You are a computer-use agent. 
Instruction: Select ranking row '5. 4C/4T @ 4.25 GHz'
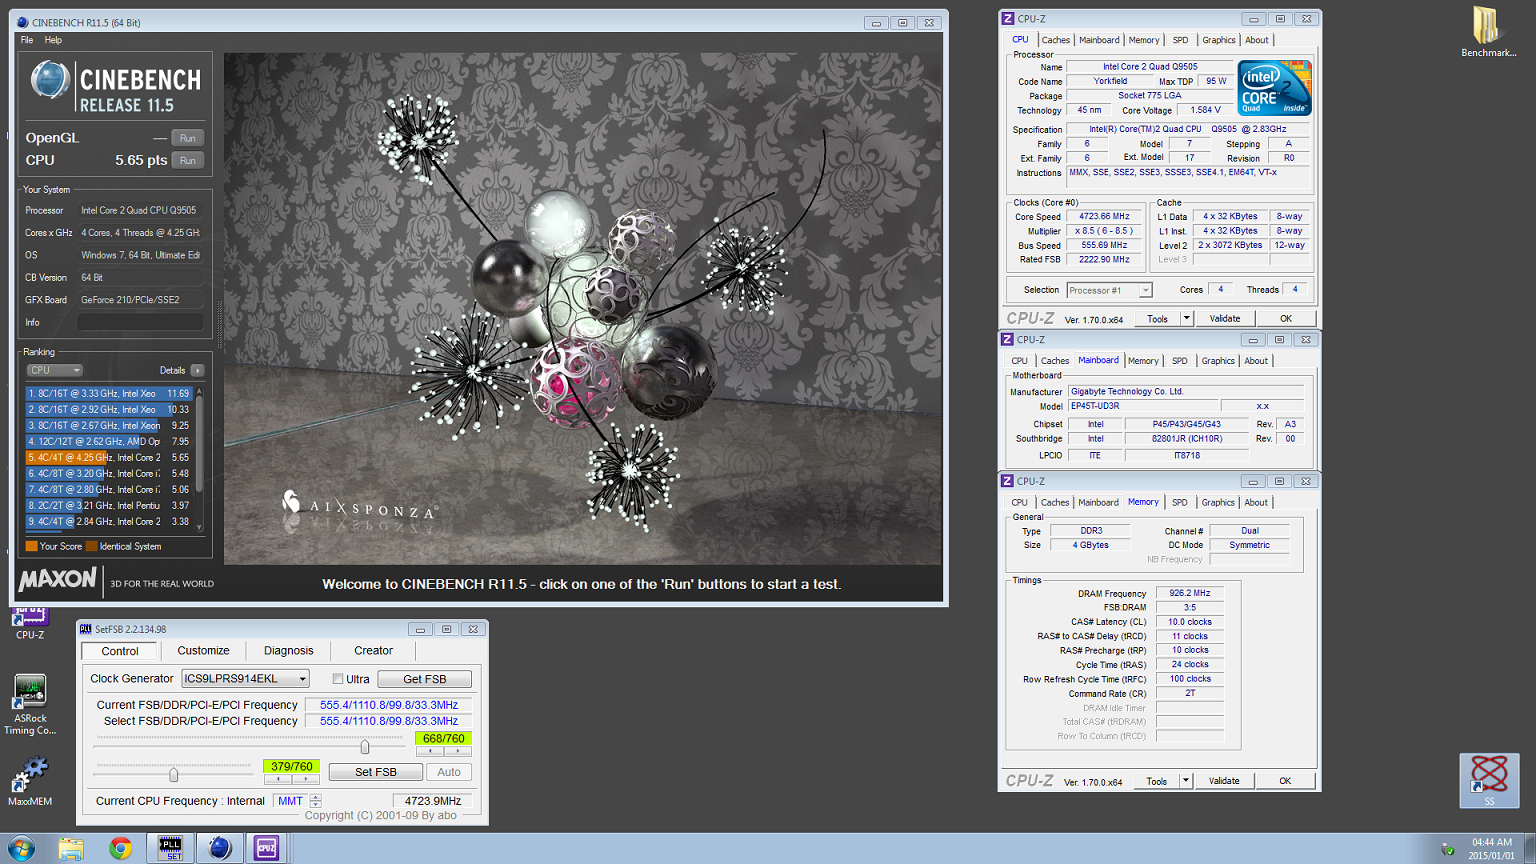109,457
